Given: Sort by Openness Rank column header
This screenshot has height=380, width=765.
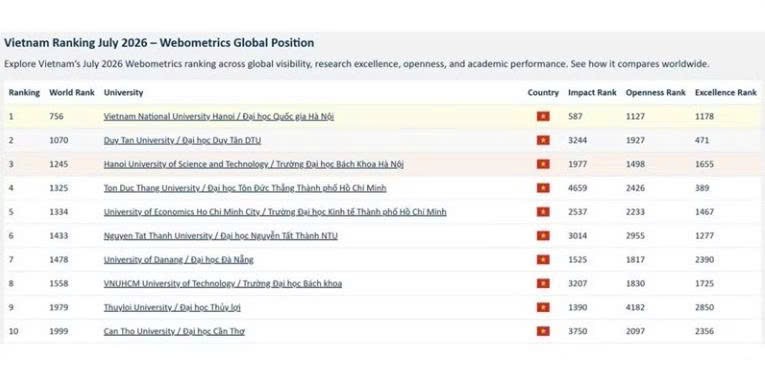Looking at the screenshot, I should click(655, 93).
